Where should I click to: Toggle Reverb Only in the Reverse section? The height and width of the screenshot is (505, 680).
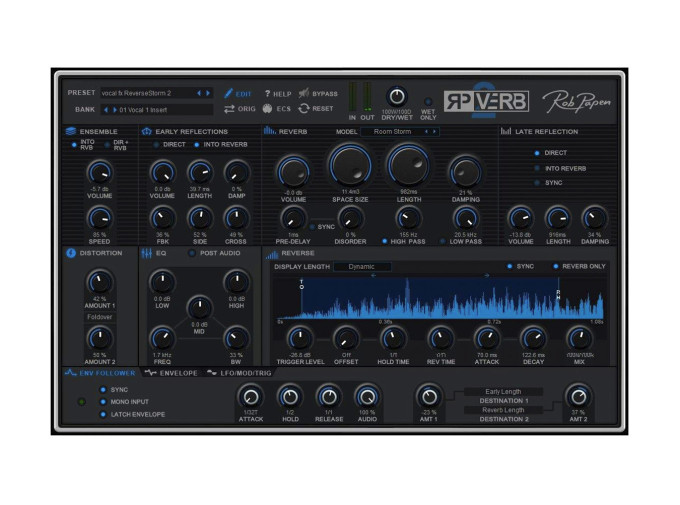click(556, 267)
